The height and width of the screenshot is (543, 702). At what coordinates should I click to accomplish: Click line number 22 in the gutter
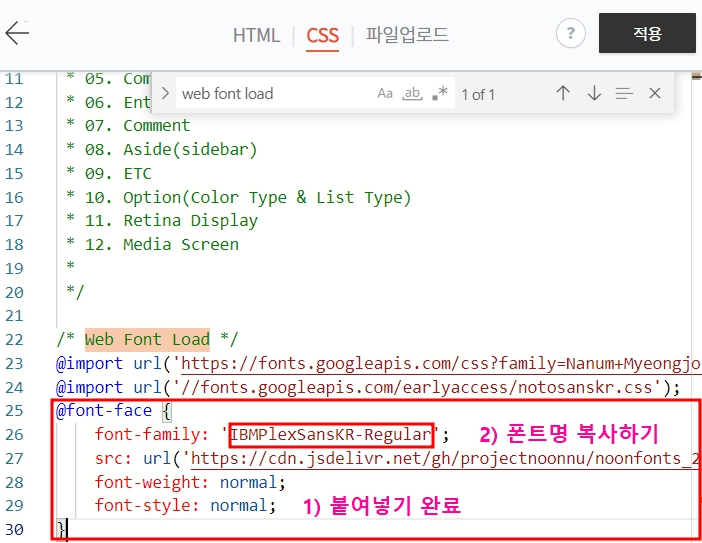tap(14, 340)
